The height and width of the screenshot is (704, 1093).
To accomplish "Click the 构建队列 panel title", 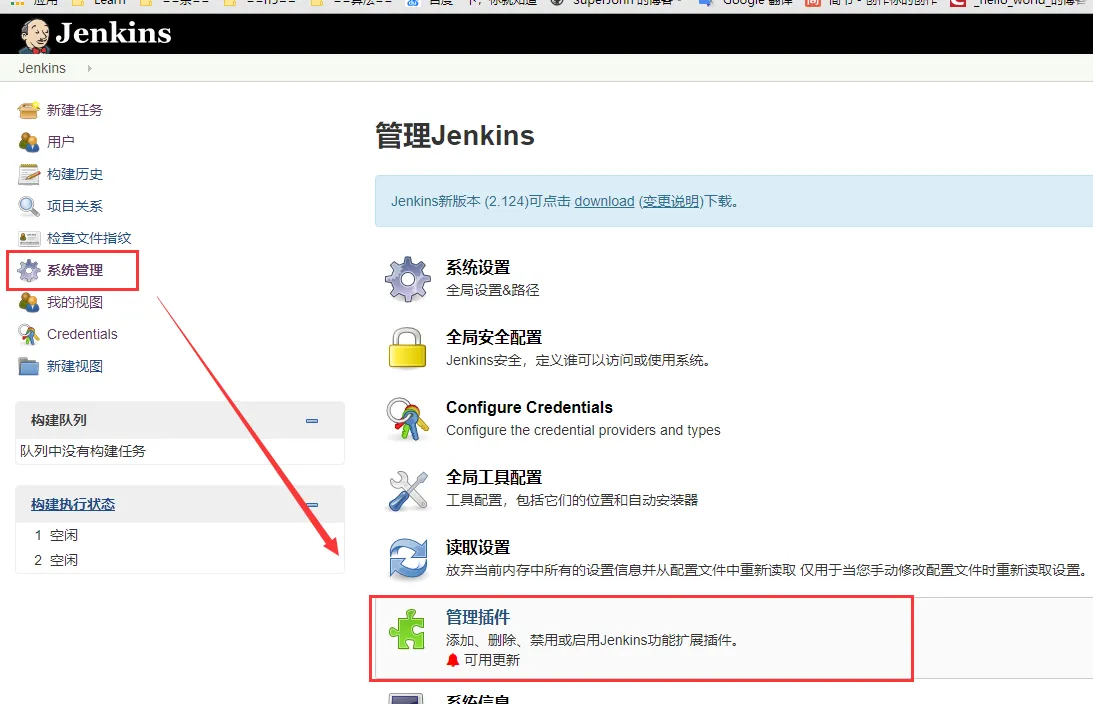I will pyautogui.click(x=59, y=420).
